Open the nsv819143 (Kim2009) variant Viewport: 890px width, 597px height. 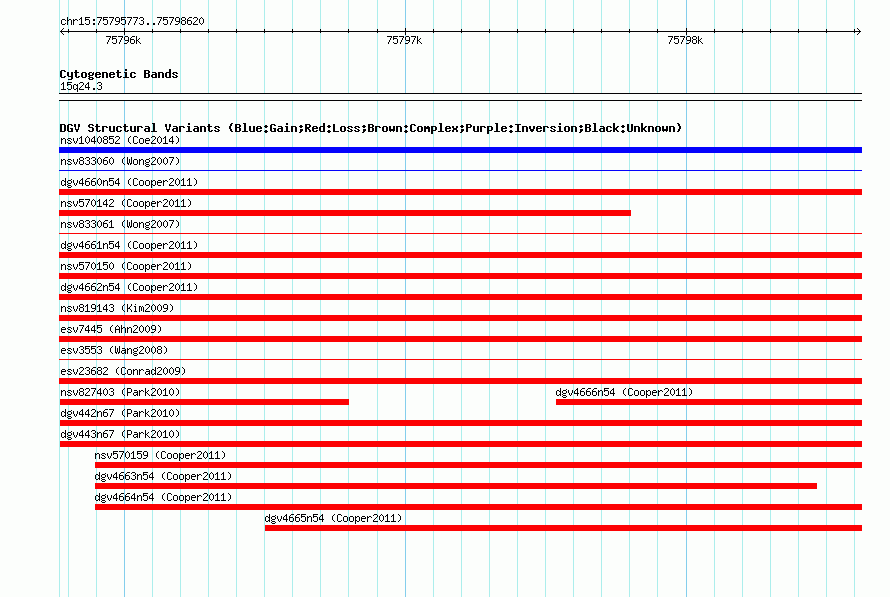[117, 308]
